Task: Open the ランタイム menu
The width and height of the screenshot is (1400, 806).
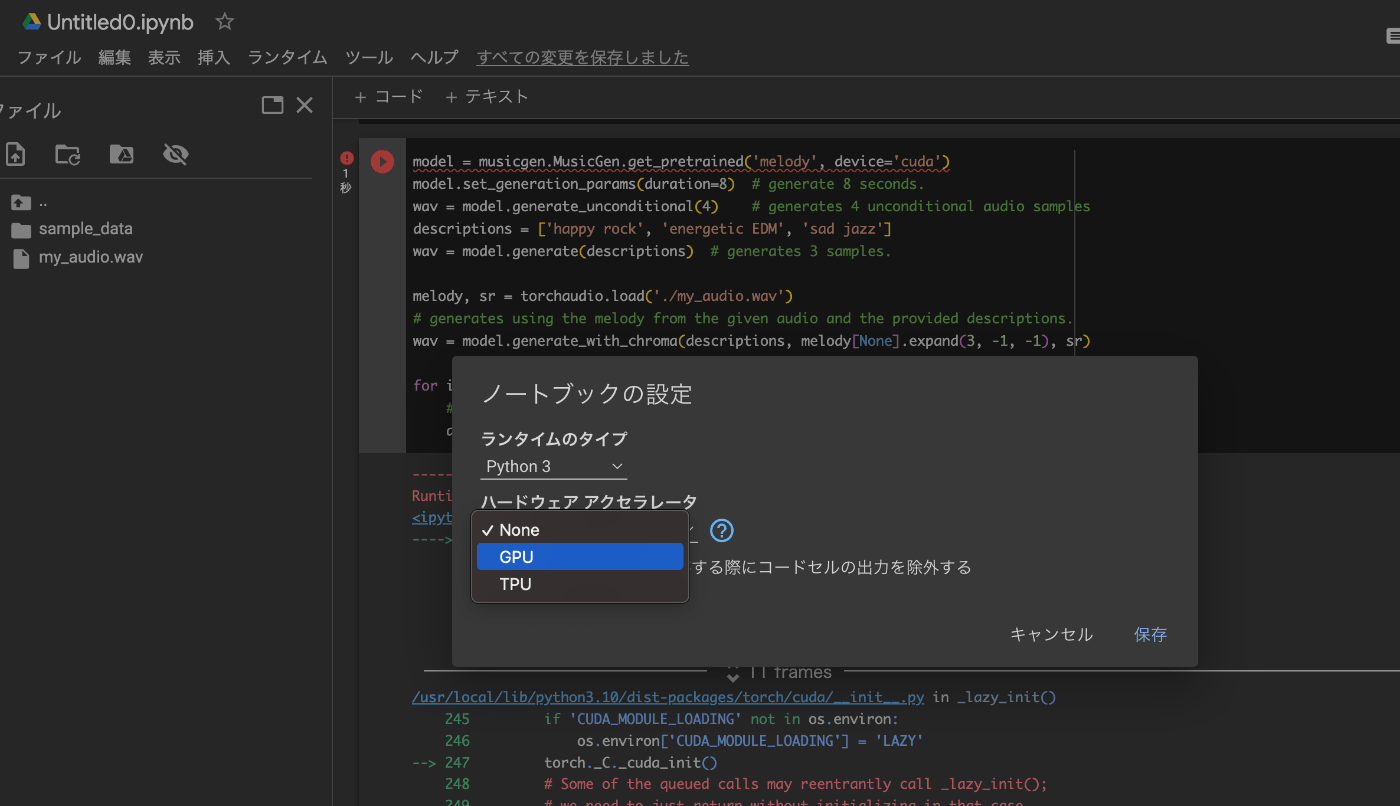Action: click(x=288, y=58)
